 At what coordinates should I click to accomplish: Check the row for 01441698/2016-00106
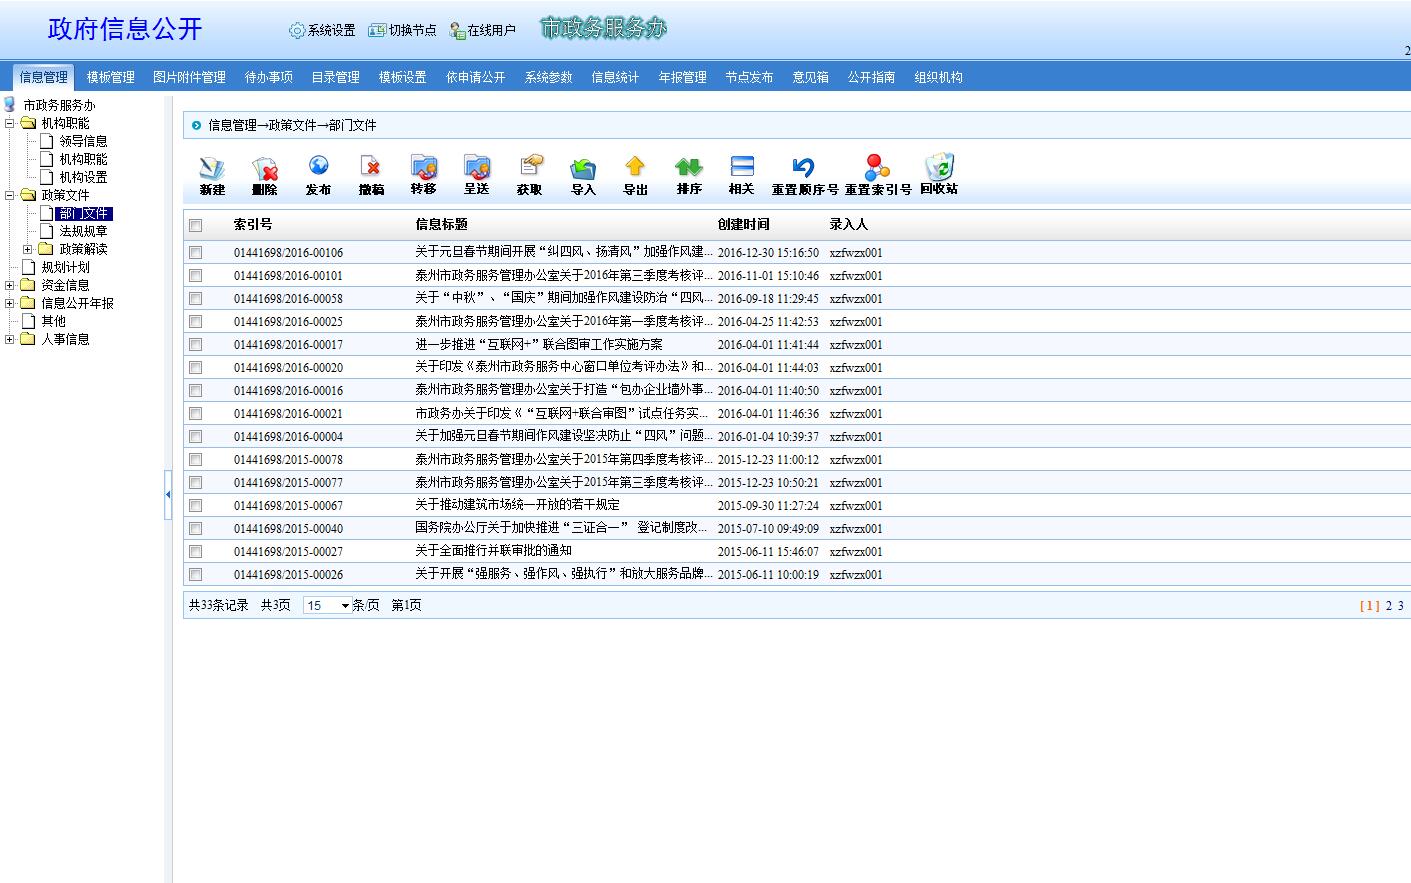point(196,253)
